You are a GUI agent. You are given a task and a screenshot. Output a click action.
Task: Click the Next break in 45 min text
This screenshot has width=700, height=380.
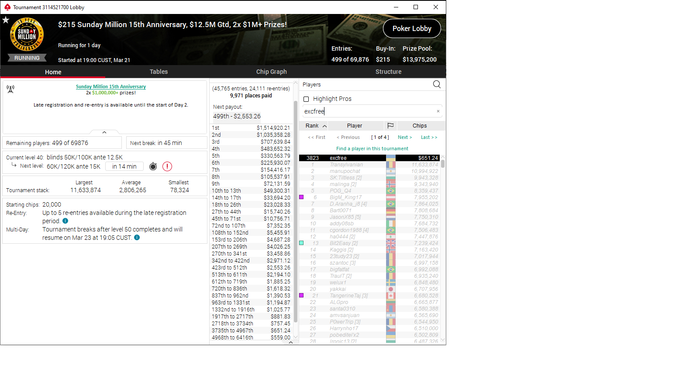[156, 143]
